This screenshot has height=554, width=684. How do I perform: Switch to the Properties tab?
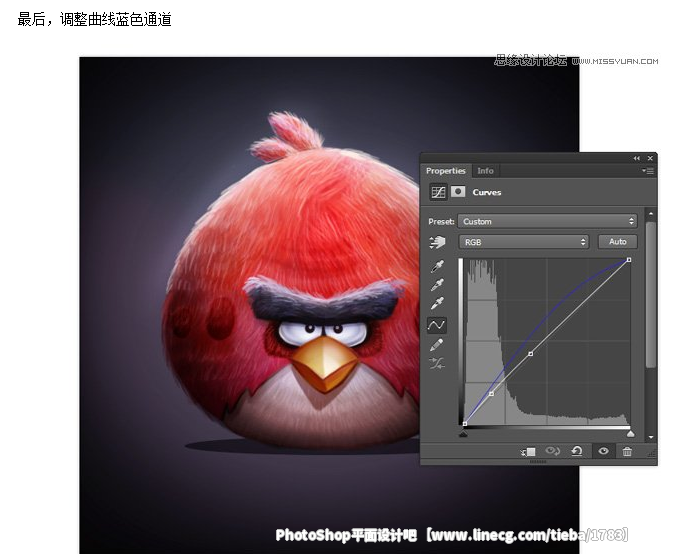[445, 171]
